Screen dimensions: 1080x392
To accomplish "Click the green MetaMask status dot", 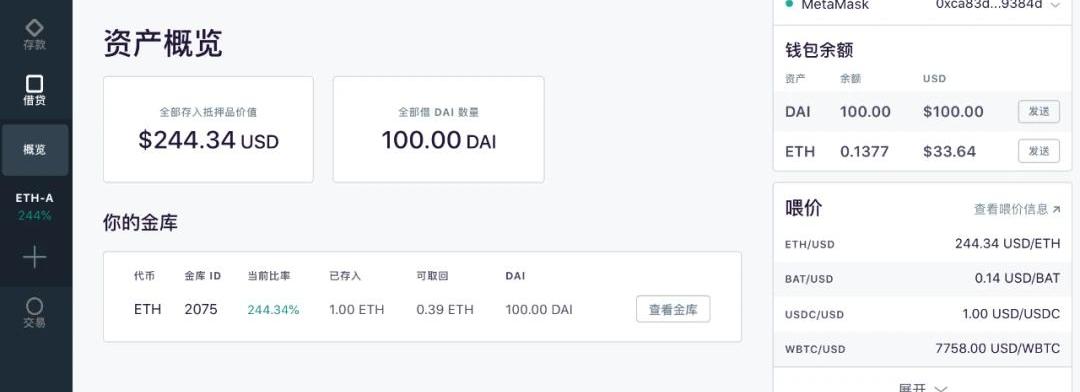I will pyautogui.click(x=789, y=4).
